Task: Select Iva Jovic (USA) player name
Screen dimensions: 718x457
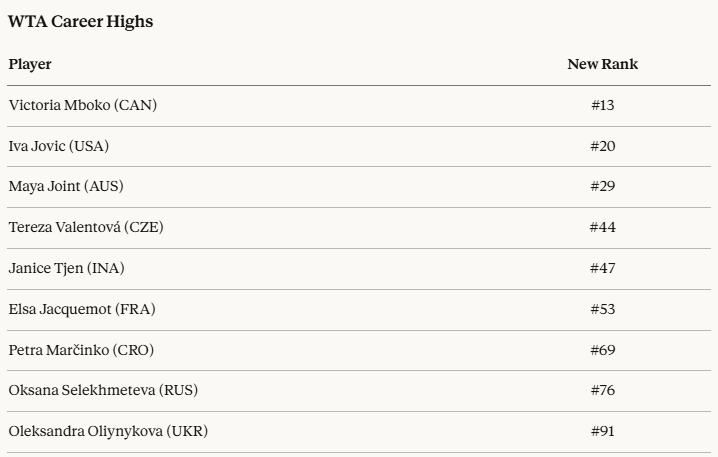Action: [59, 146]
